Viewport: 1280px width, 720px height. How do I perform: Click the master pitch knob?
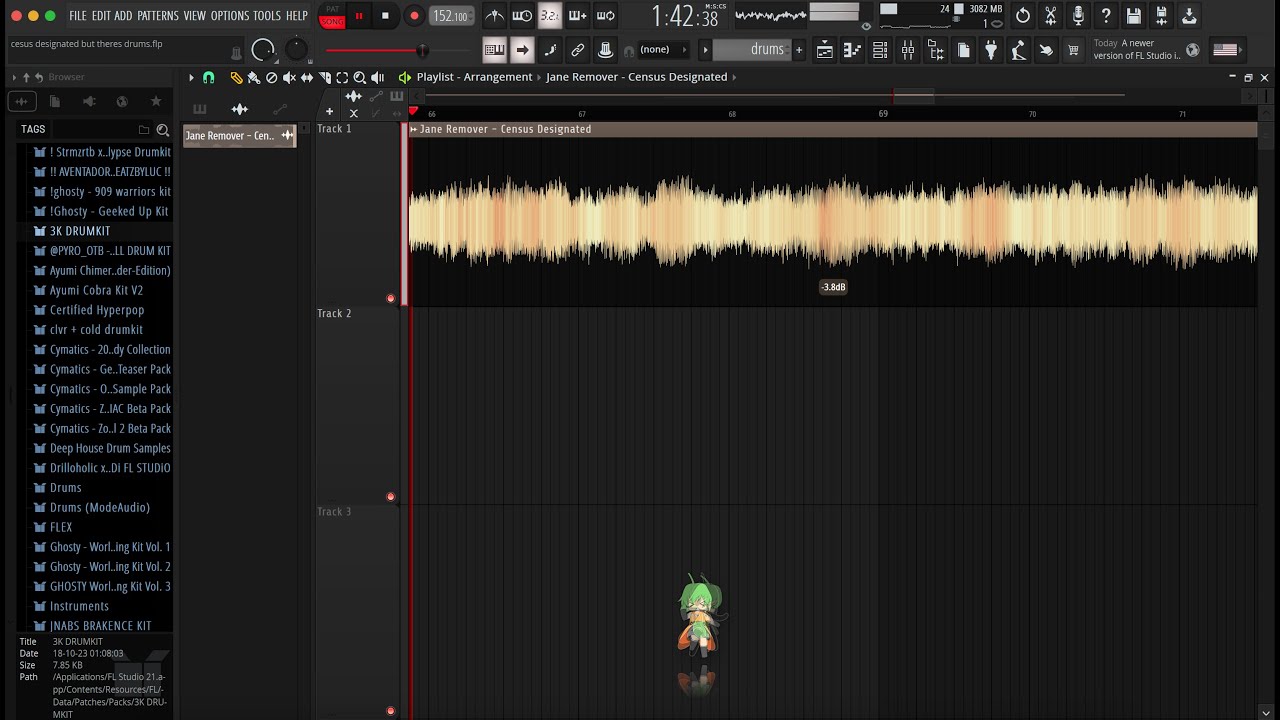tap(297, 50)
